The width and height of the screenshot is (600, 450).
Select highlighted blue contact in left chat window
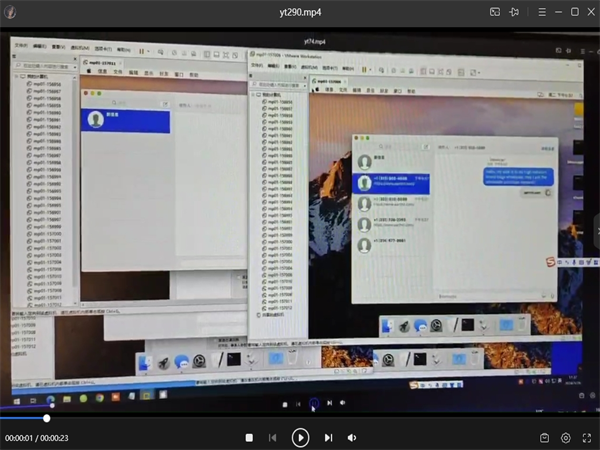pyautogui.click(x=126, y=121)
